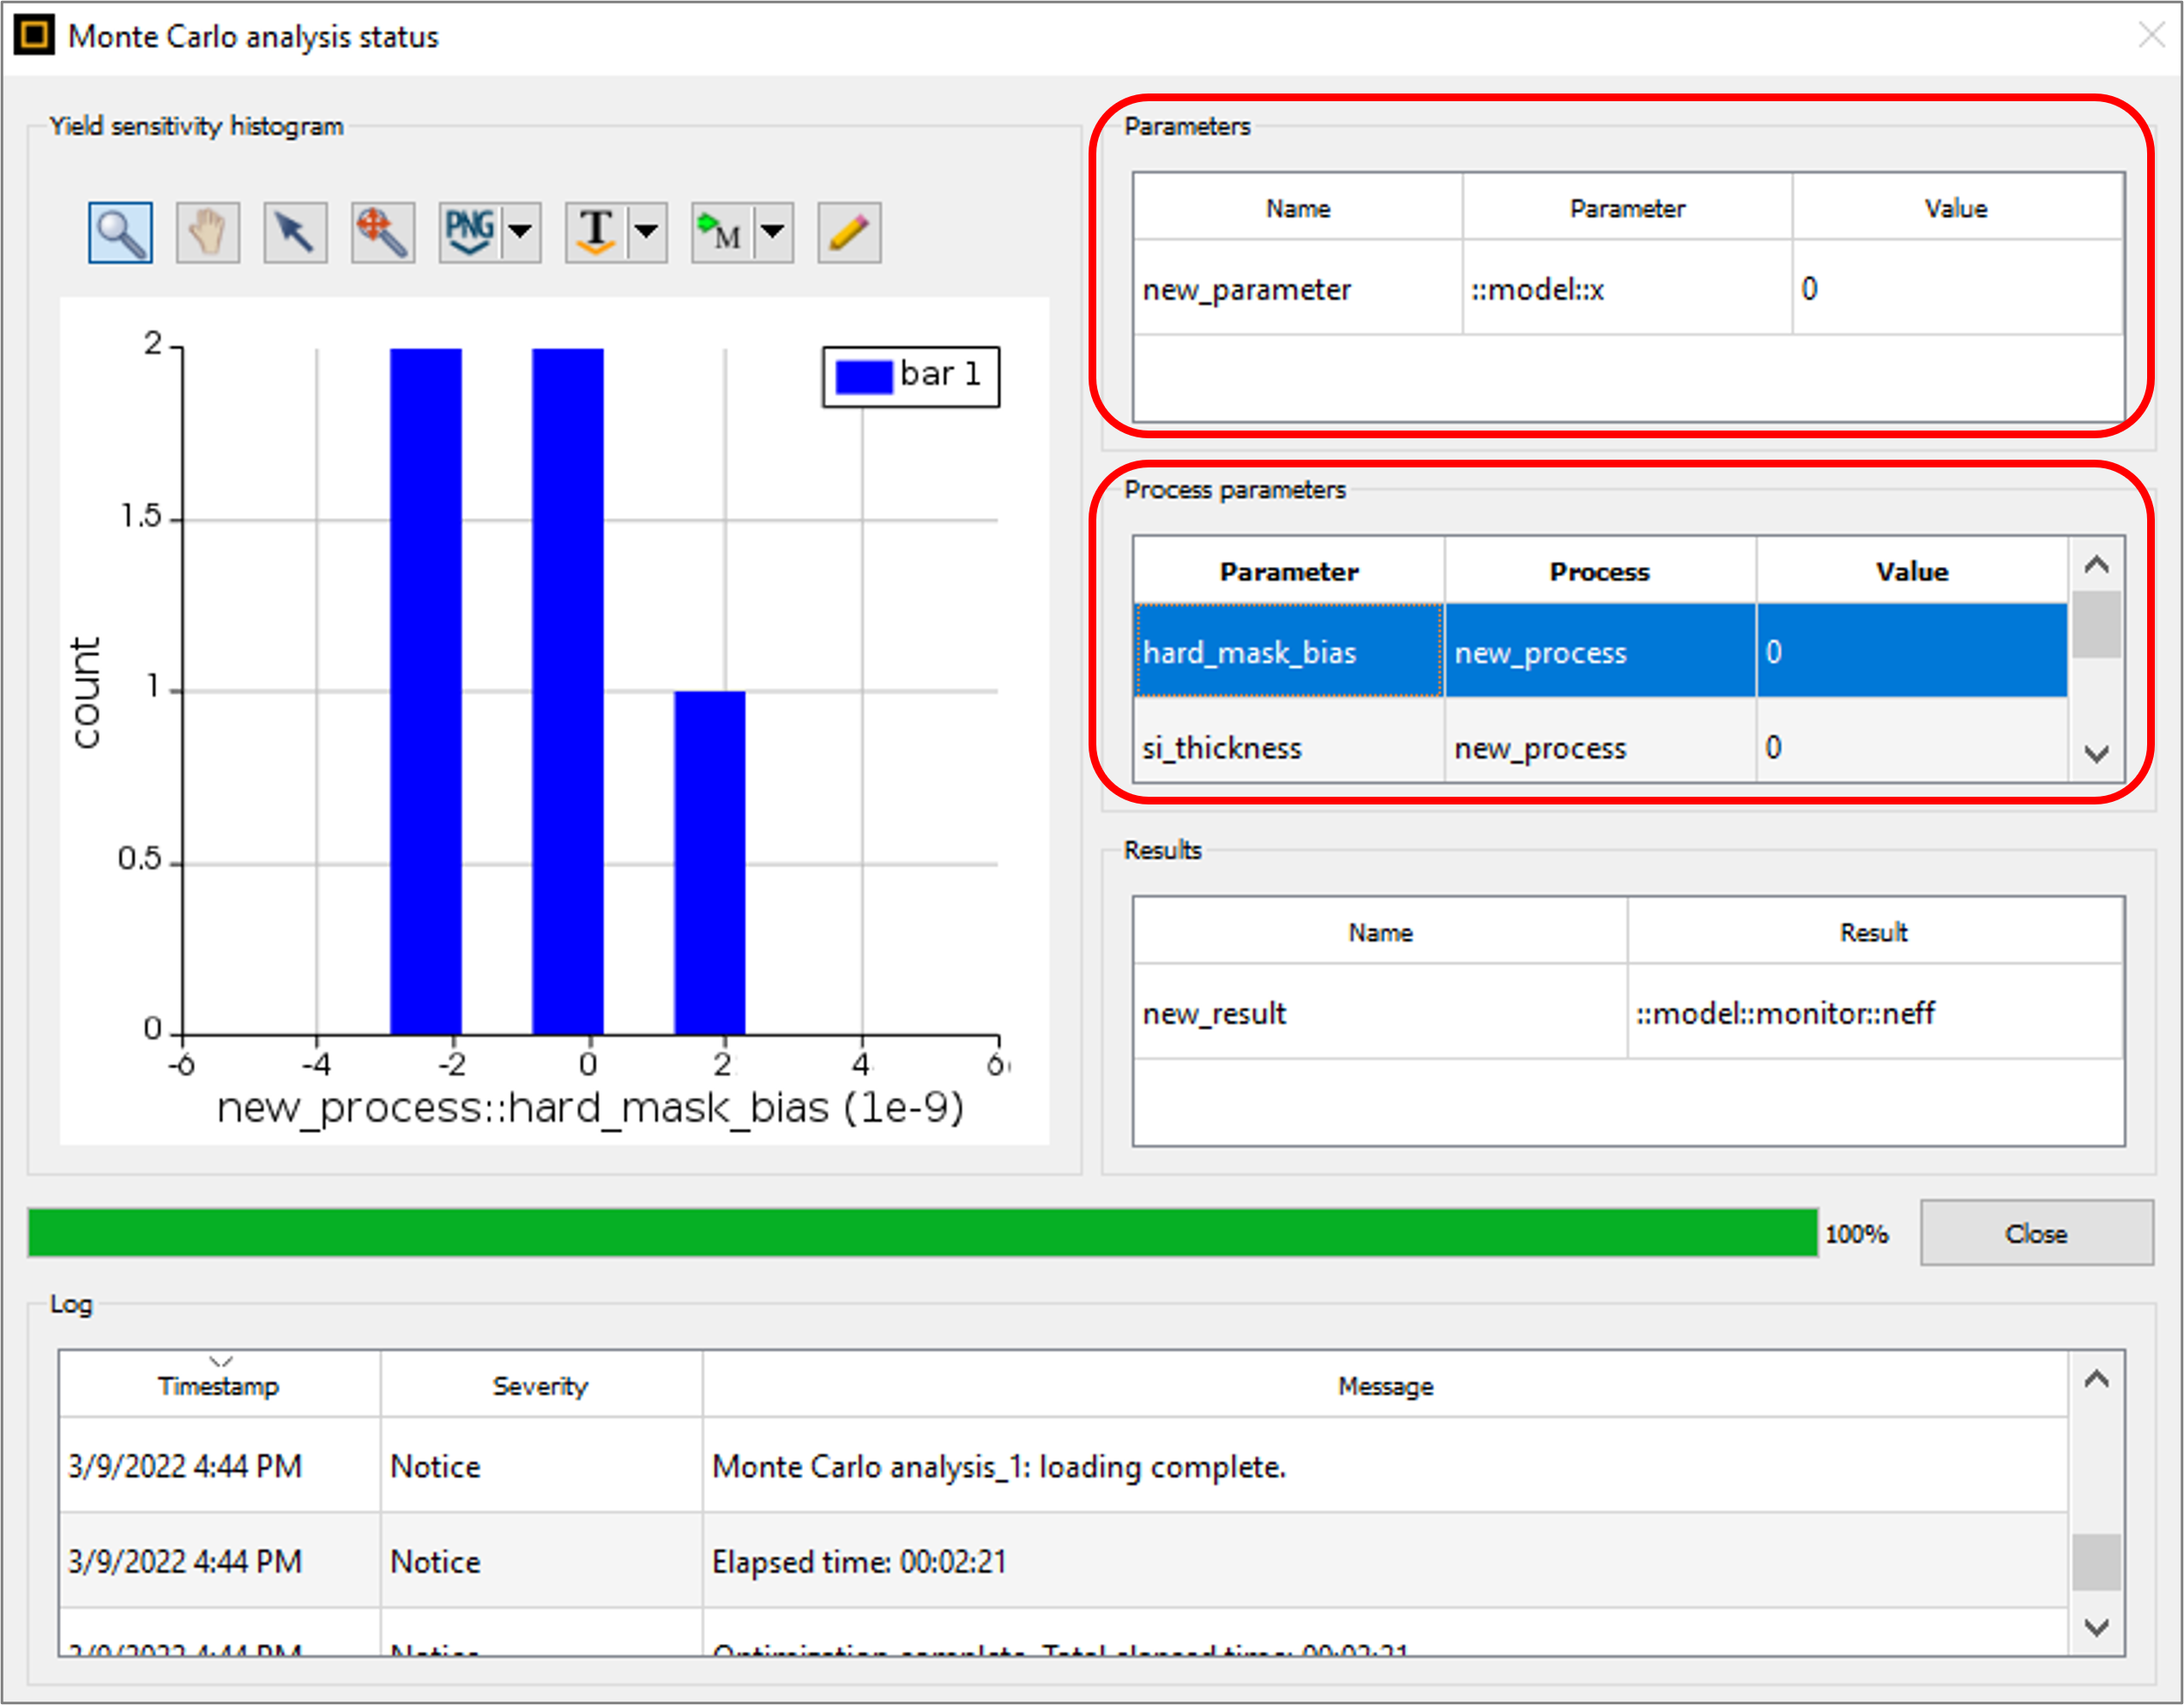
Task: Open the PNG export dropdown arrow
Action: pos(520,233)
